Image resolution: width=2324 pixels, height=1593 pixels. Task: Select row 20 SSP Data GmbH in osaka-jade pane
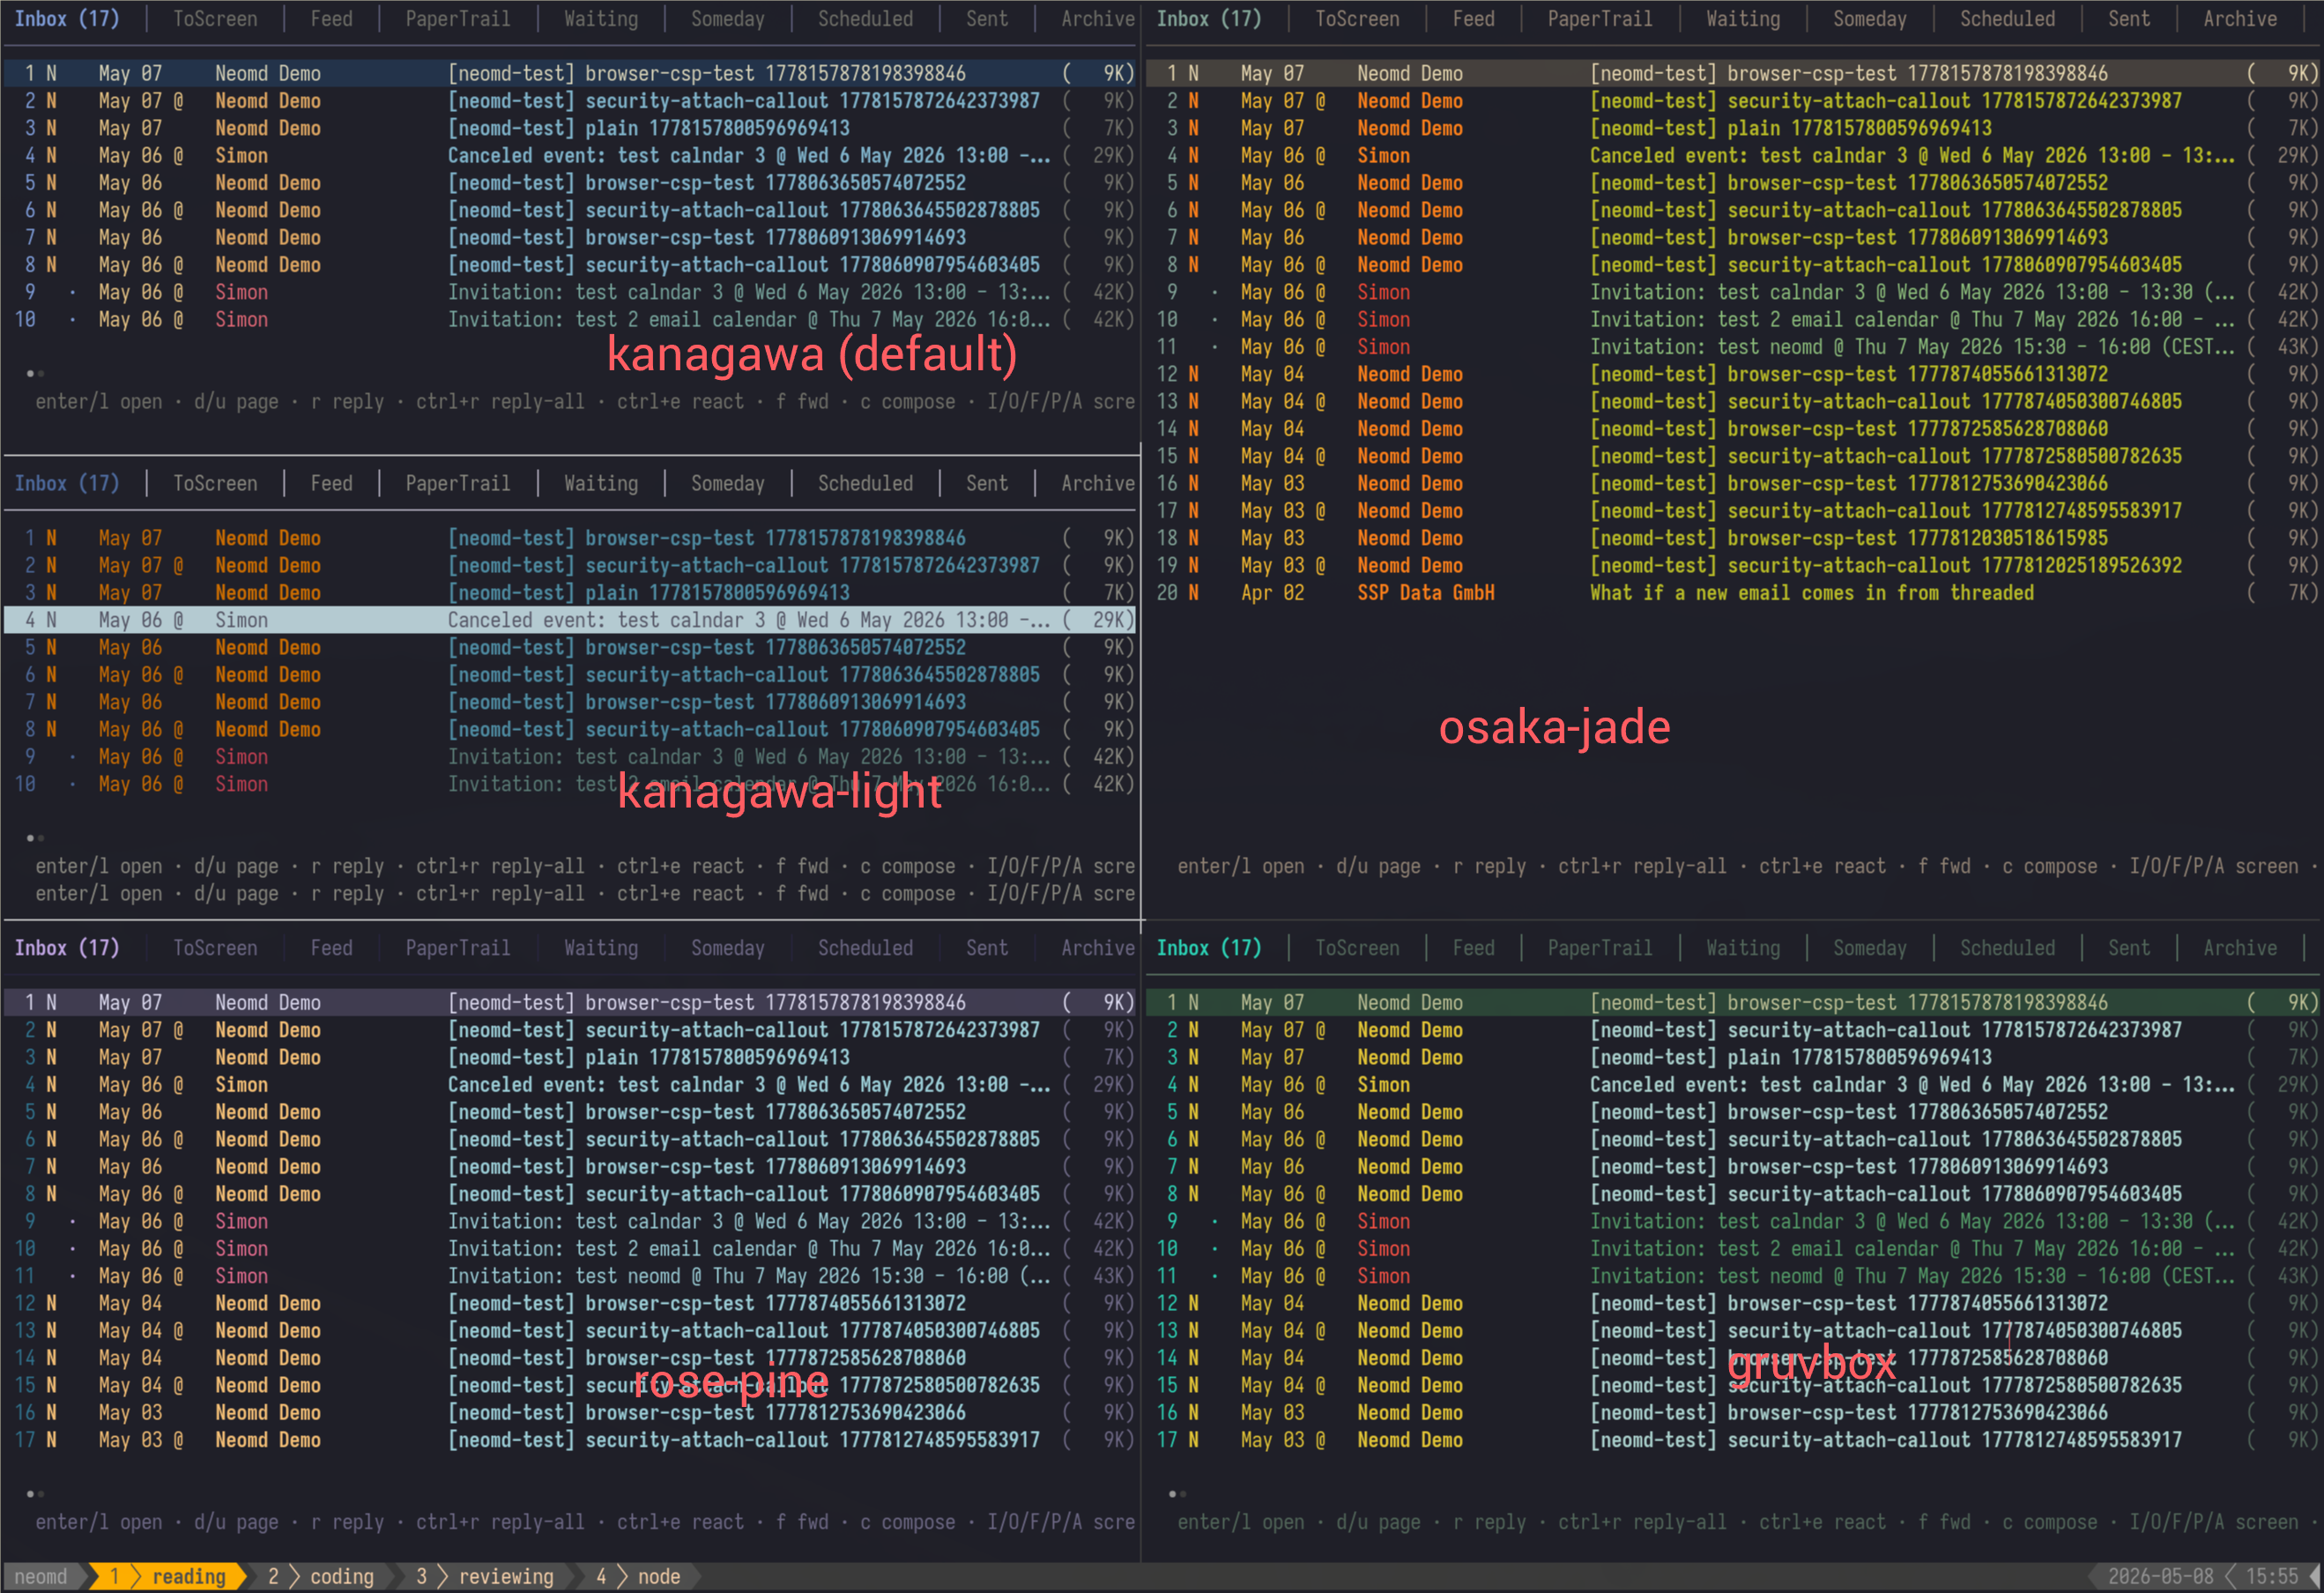(1733, 593)
